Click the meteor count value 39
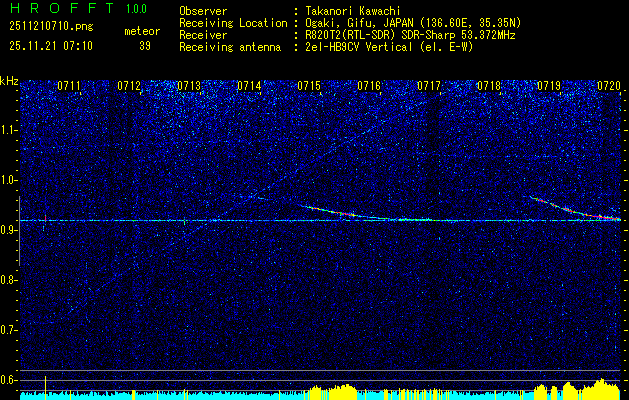 click(x=145, y=46)
